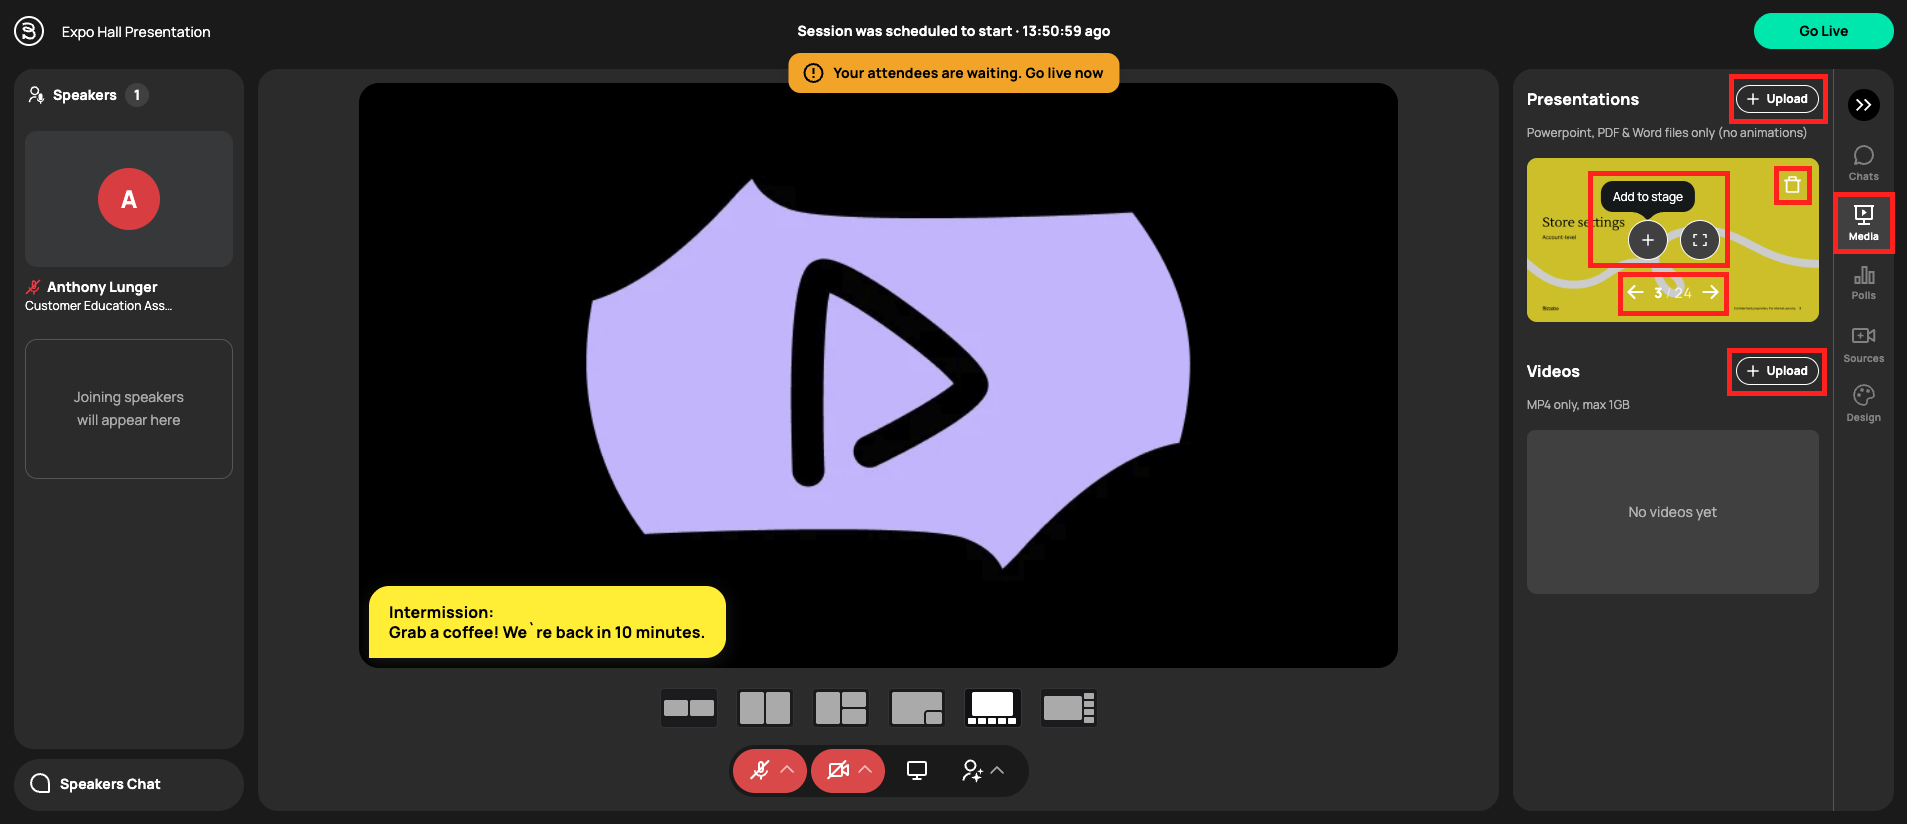
Task: Open the Sources panel icon
Action: tap(1863, 343)
